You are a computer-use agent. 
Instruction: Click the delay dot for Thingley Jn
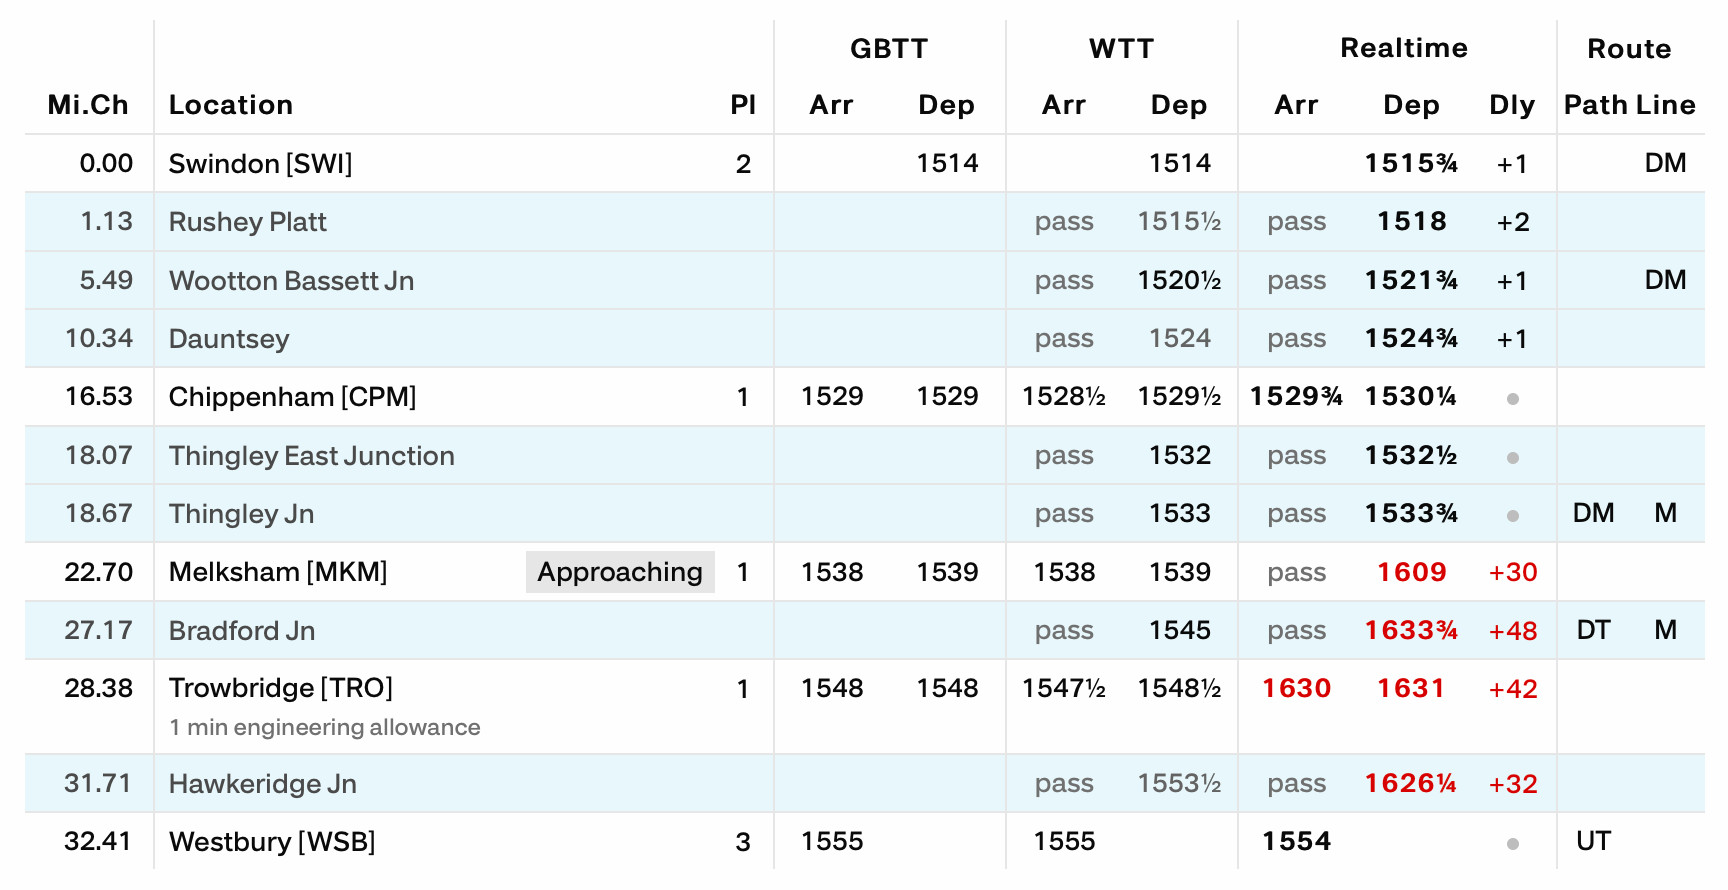point(1512,516)
